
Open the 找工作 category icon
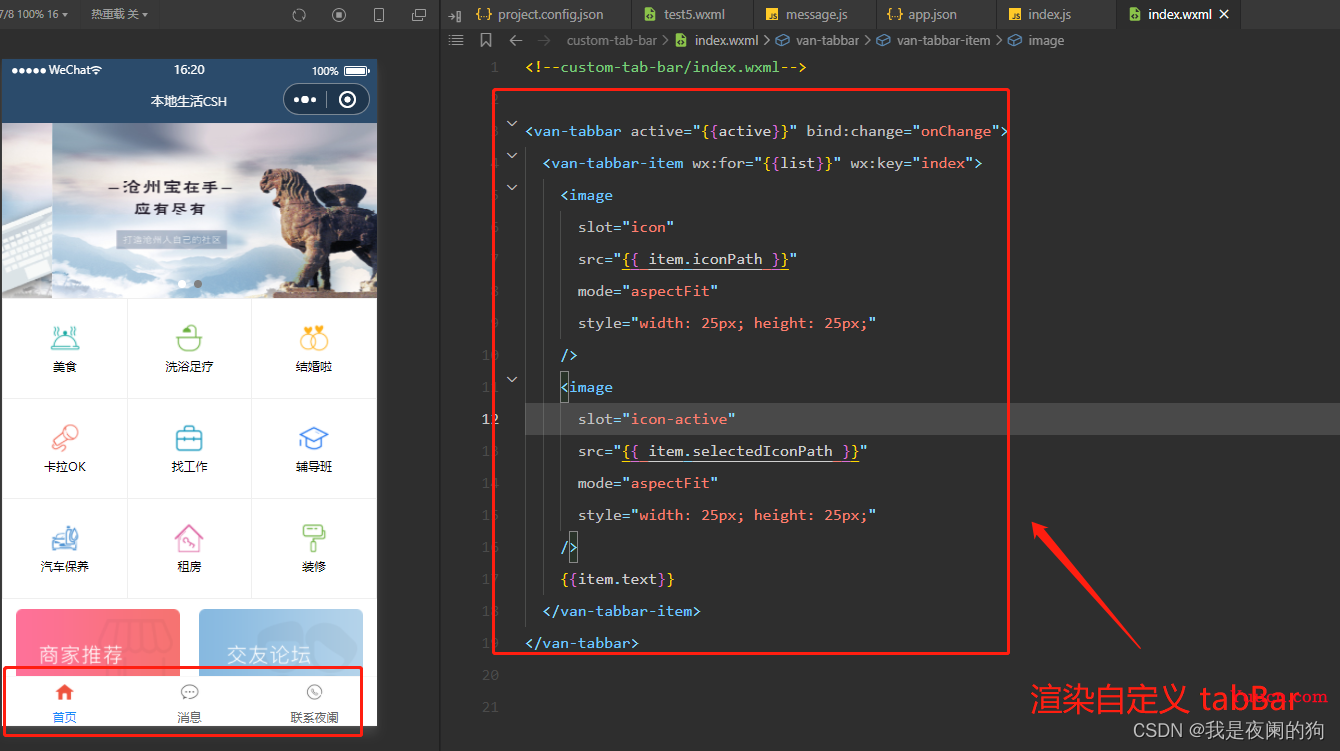point(189,438)
